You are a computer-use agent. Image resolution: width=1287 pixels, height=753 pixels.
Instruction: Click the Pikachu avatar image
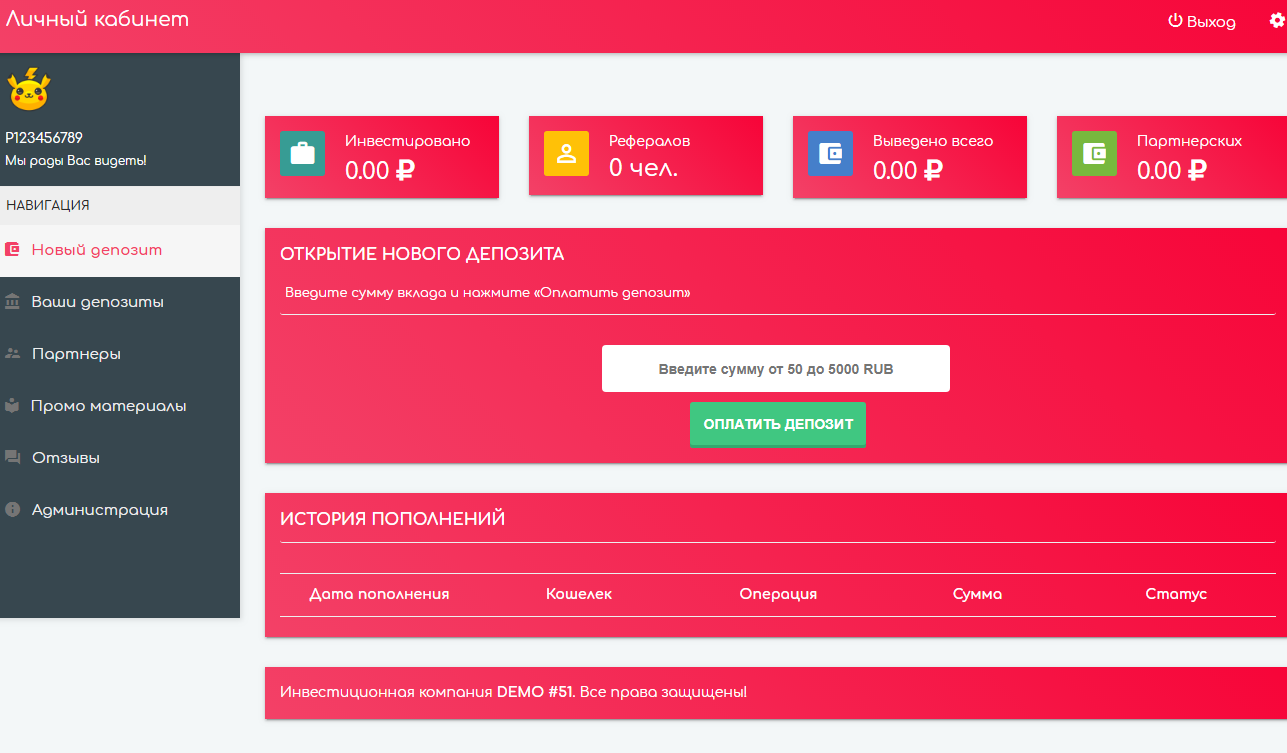point(29,88)
